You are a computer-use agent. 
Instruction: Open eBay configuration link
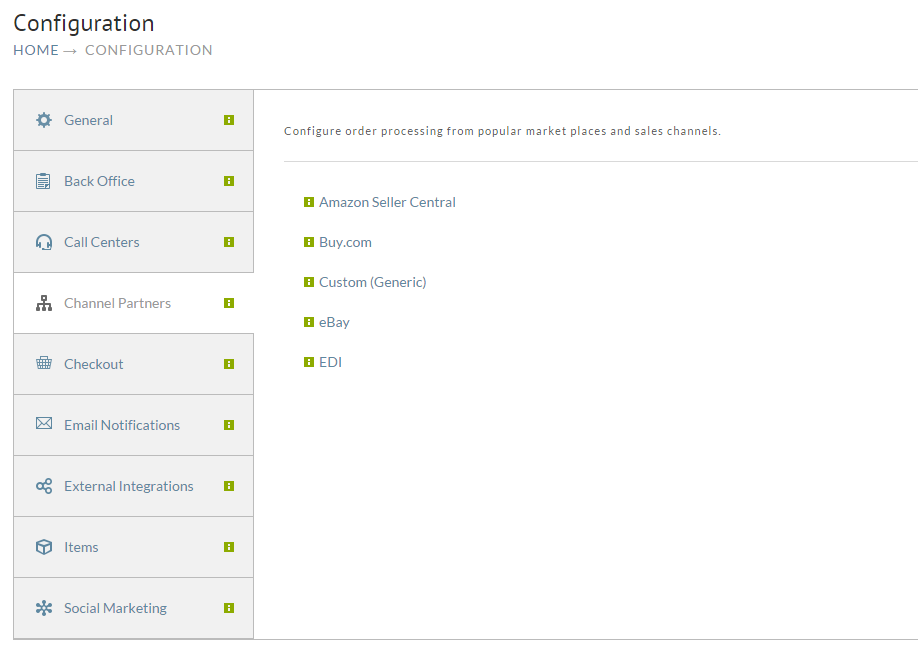coord(334,322)
